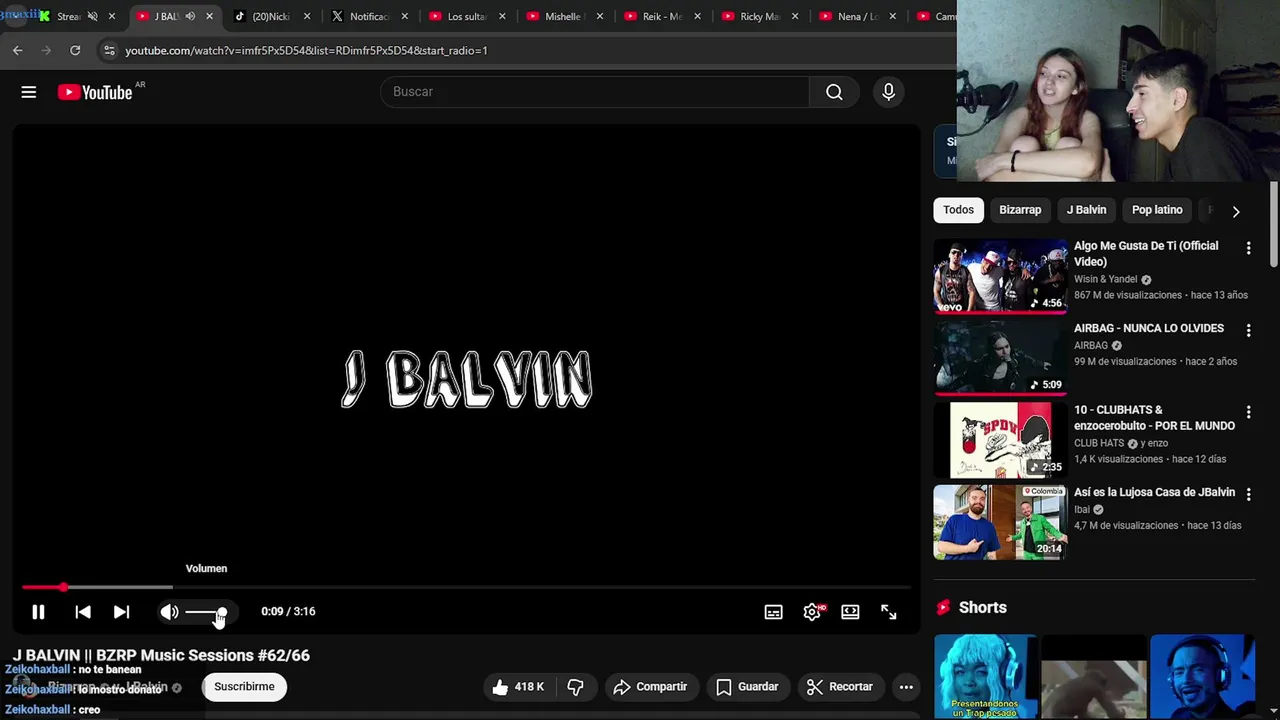The height and width of the screenshot is (720, 1280).
Task: Switch to the Nena tab
Action: point(855,16)
